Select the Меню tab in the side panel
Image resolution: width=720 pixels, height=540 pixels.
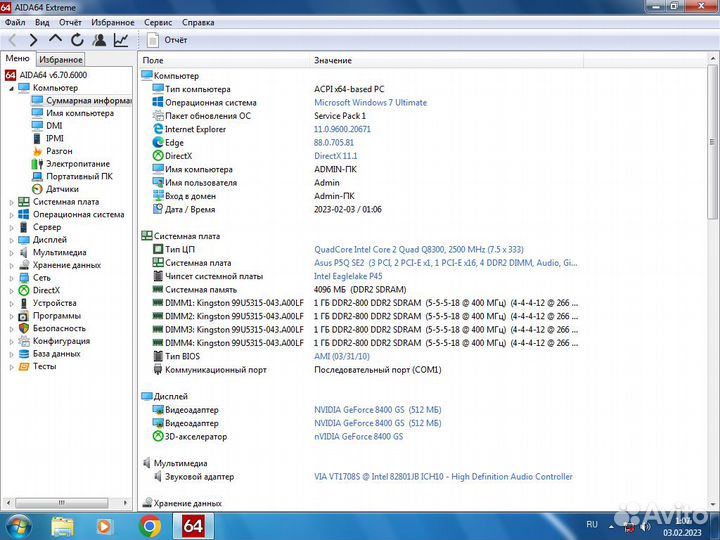pos(17,58)
